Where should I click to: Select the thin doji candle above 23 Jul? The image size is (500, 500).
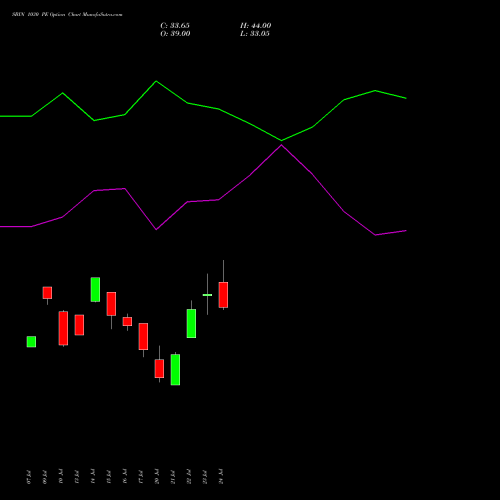click(x=207, y=295)
